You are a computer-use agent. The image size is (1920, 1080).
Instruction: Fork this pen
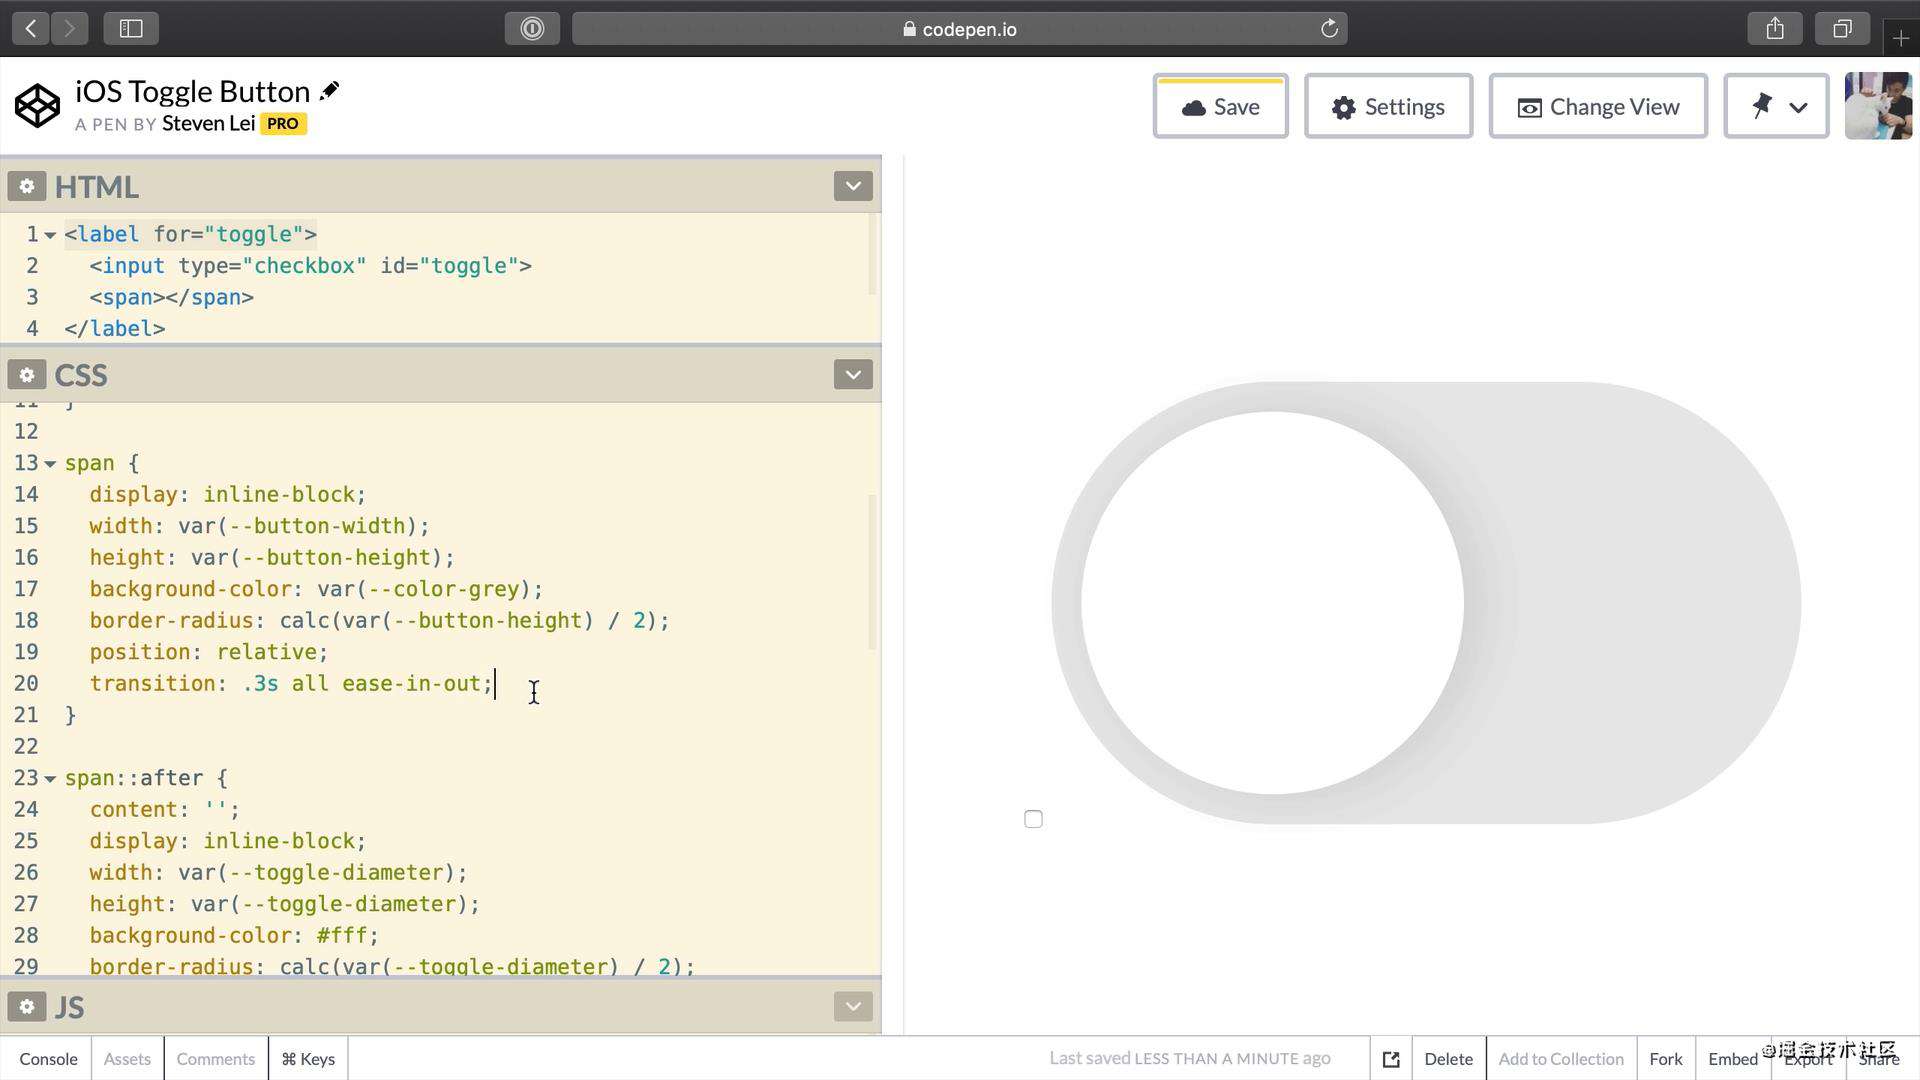click(1666, 1059)
